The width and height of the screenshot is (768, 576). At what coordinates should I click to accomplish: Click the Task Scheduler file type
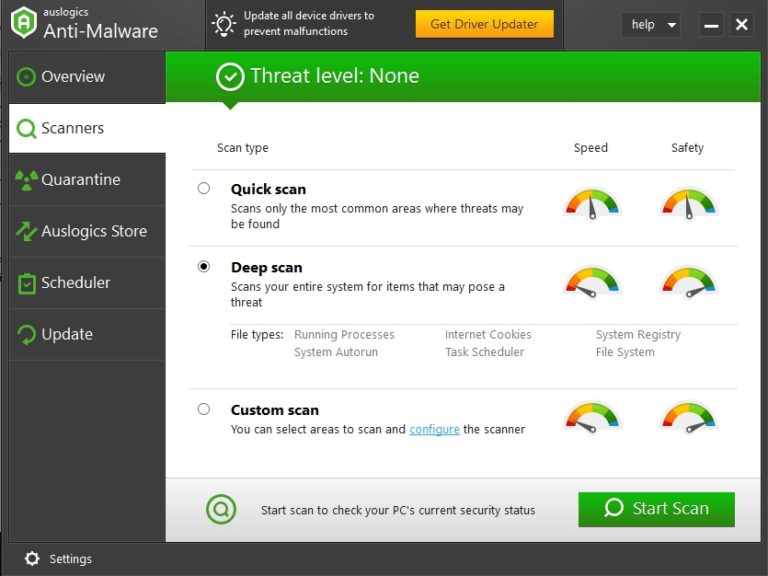tap(484, 352)
